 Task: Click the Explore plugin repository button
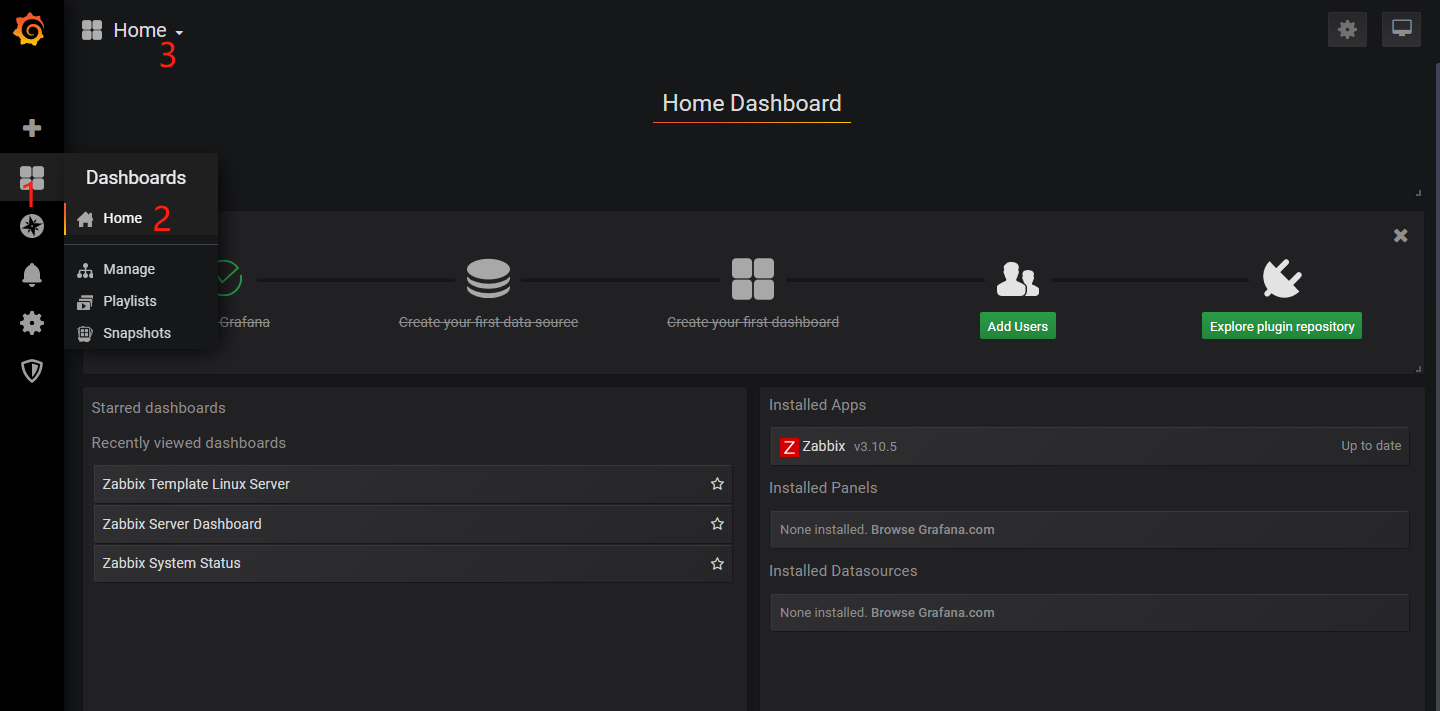click(1281, 326)
